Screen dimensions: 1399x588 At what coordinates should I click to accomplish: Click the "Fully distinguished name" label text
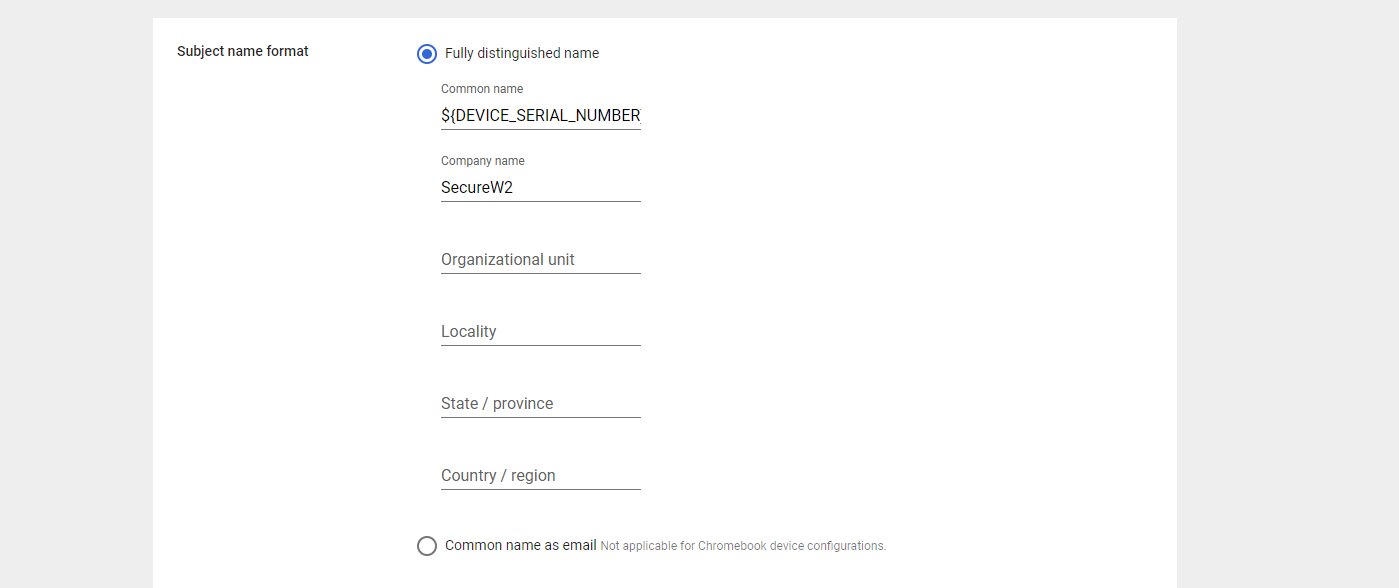click(522, 53)
